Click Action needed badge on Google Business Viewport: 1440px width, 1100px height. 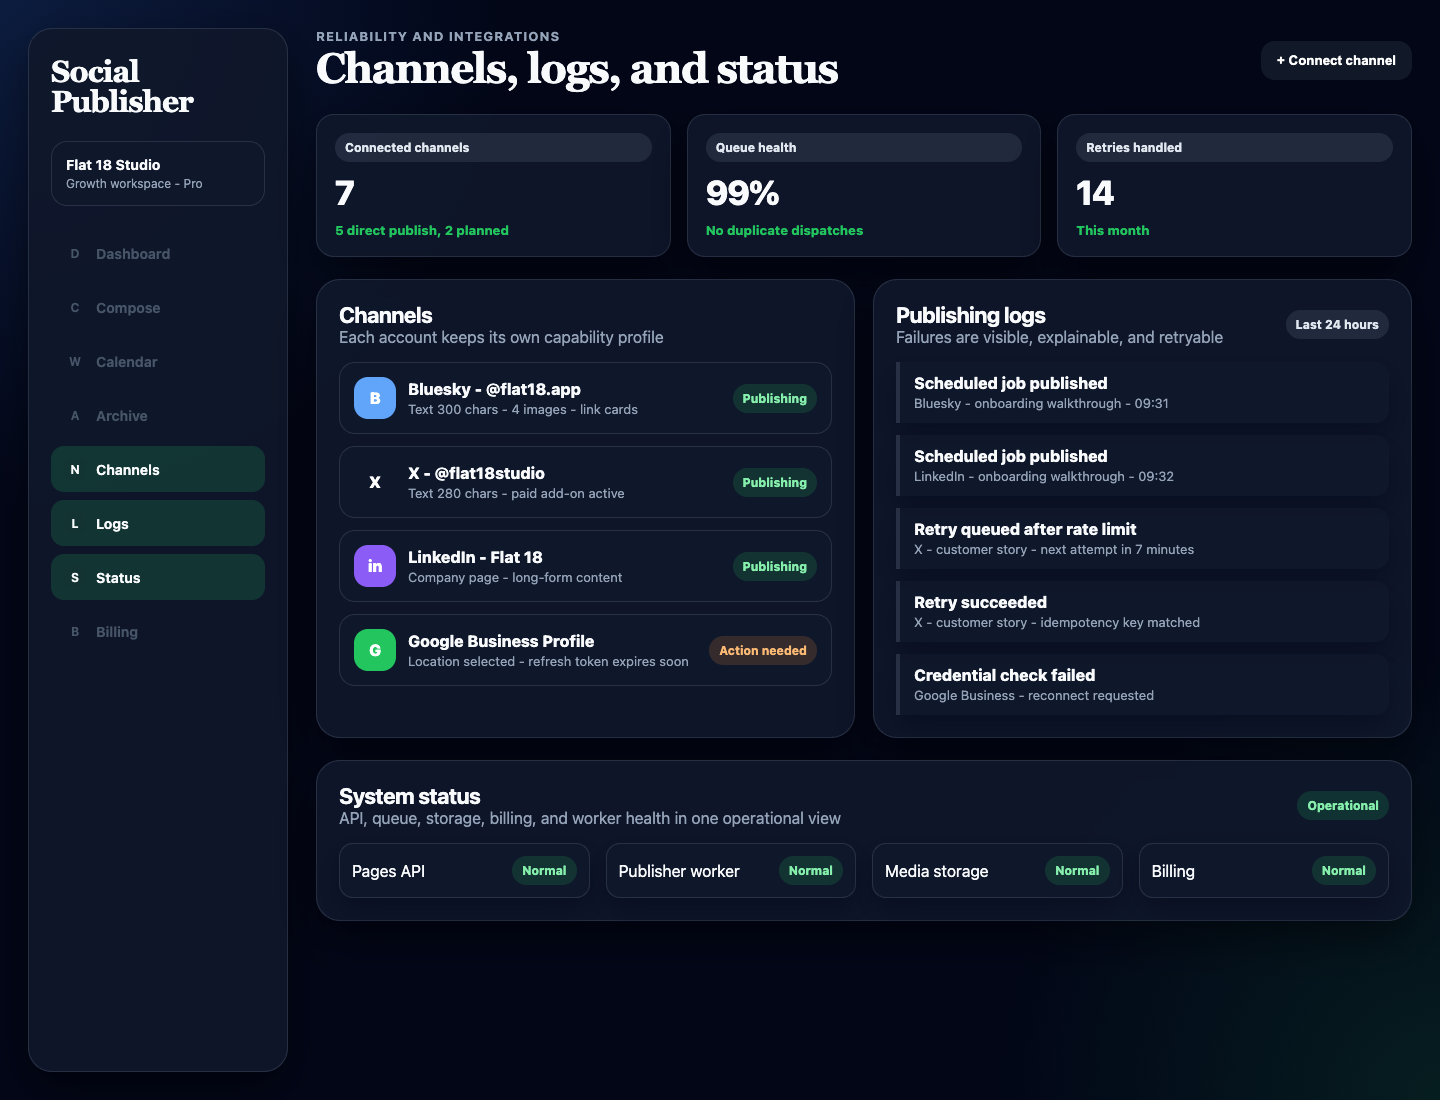point(763,650)
